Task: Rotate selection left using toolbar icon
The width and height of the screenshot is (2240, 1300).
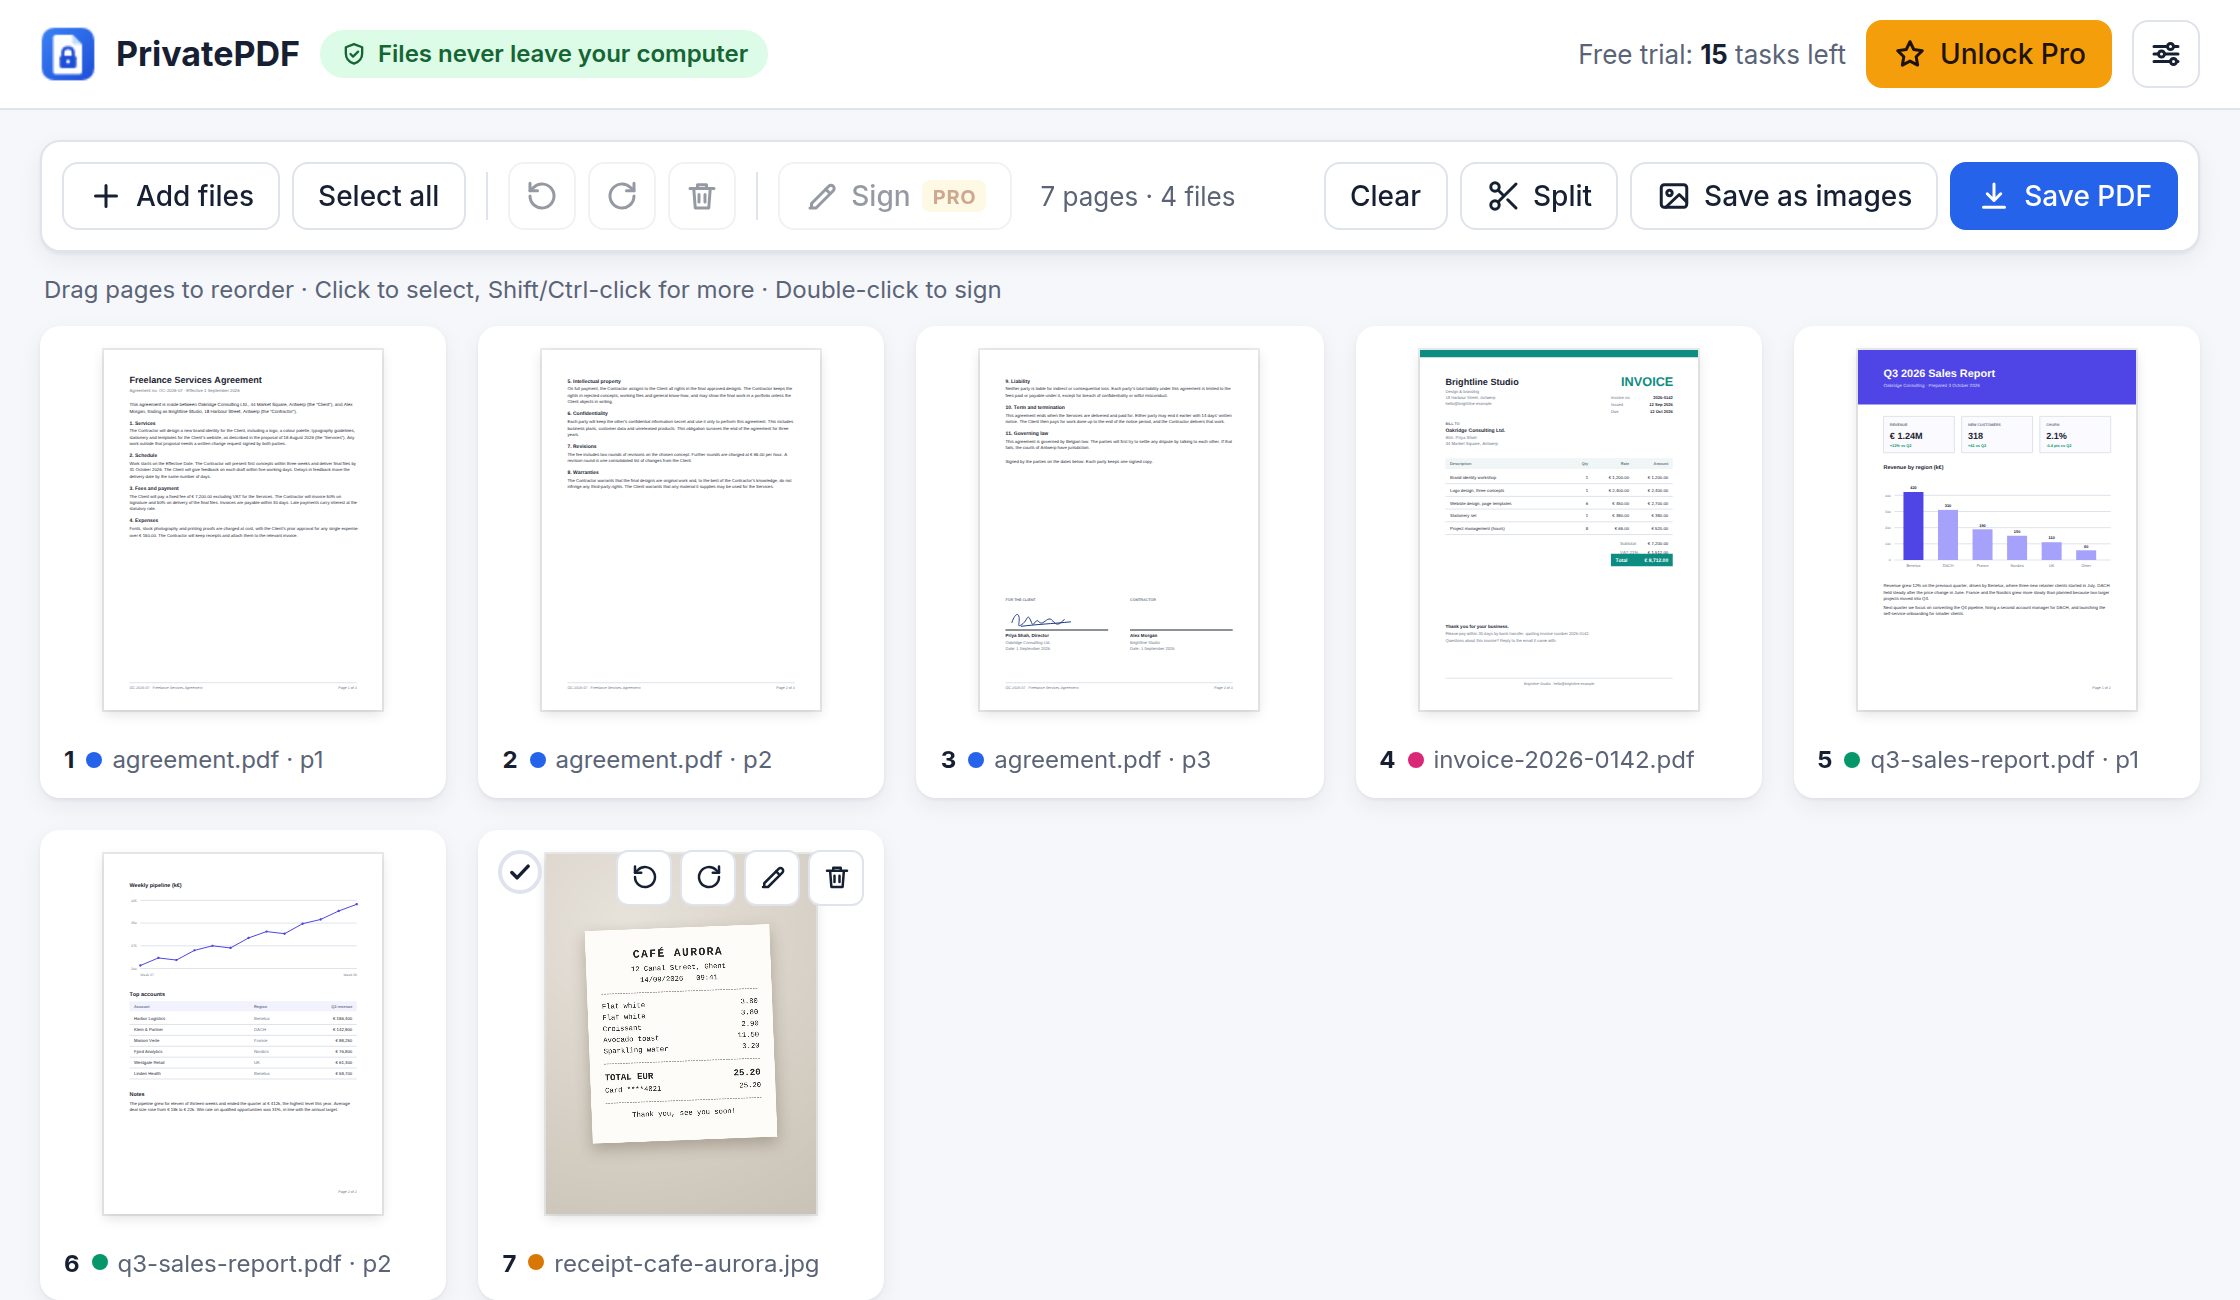Action: (x=542, y=196)
